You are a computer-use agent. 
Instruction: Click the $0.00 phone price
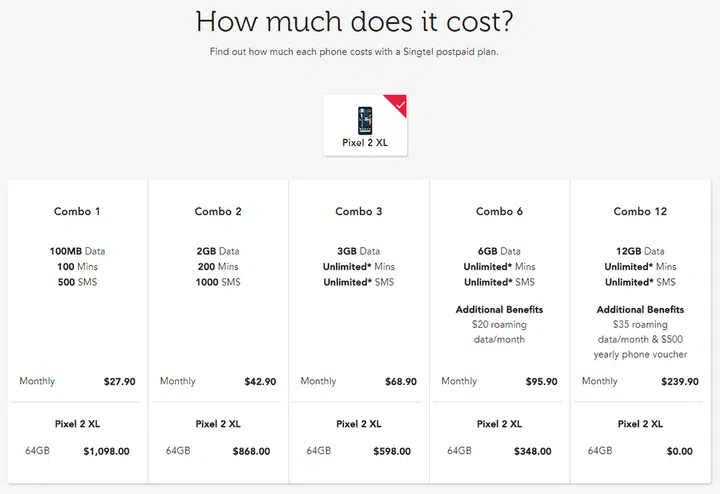679,452
